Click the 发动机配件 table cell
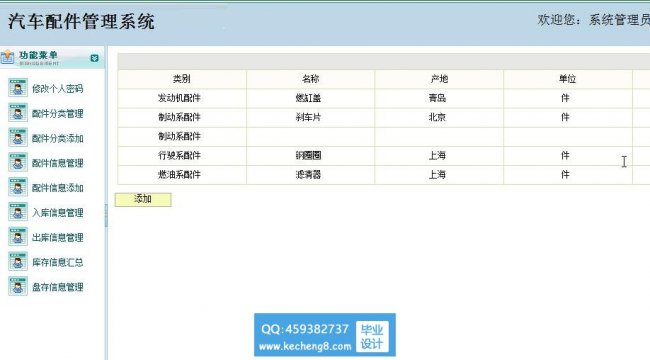Viewport: 650px width, 360px height. [182, 98]
